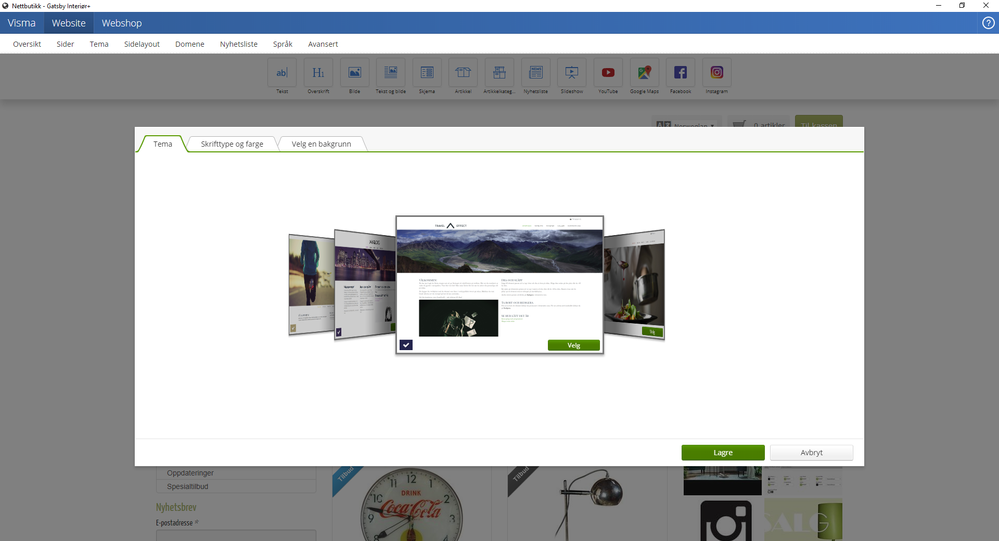This screenshot has height=541, width=999.
Task: Add a YouTube video element
Action: click(x=608, y=73)
